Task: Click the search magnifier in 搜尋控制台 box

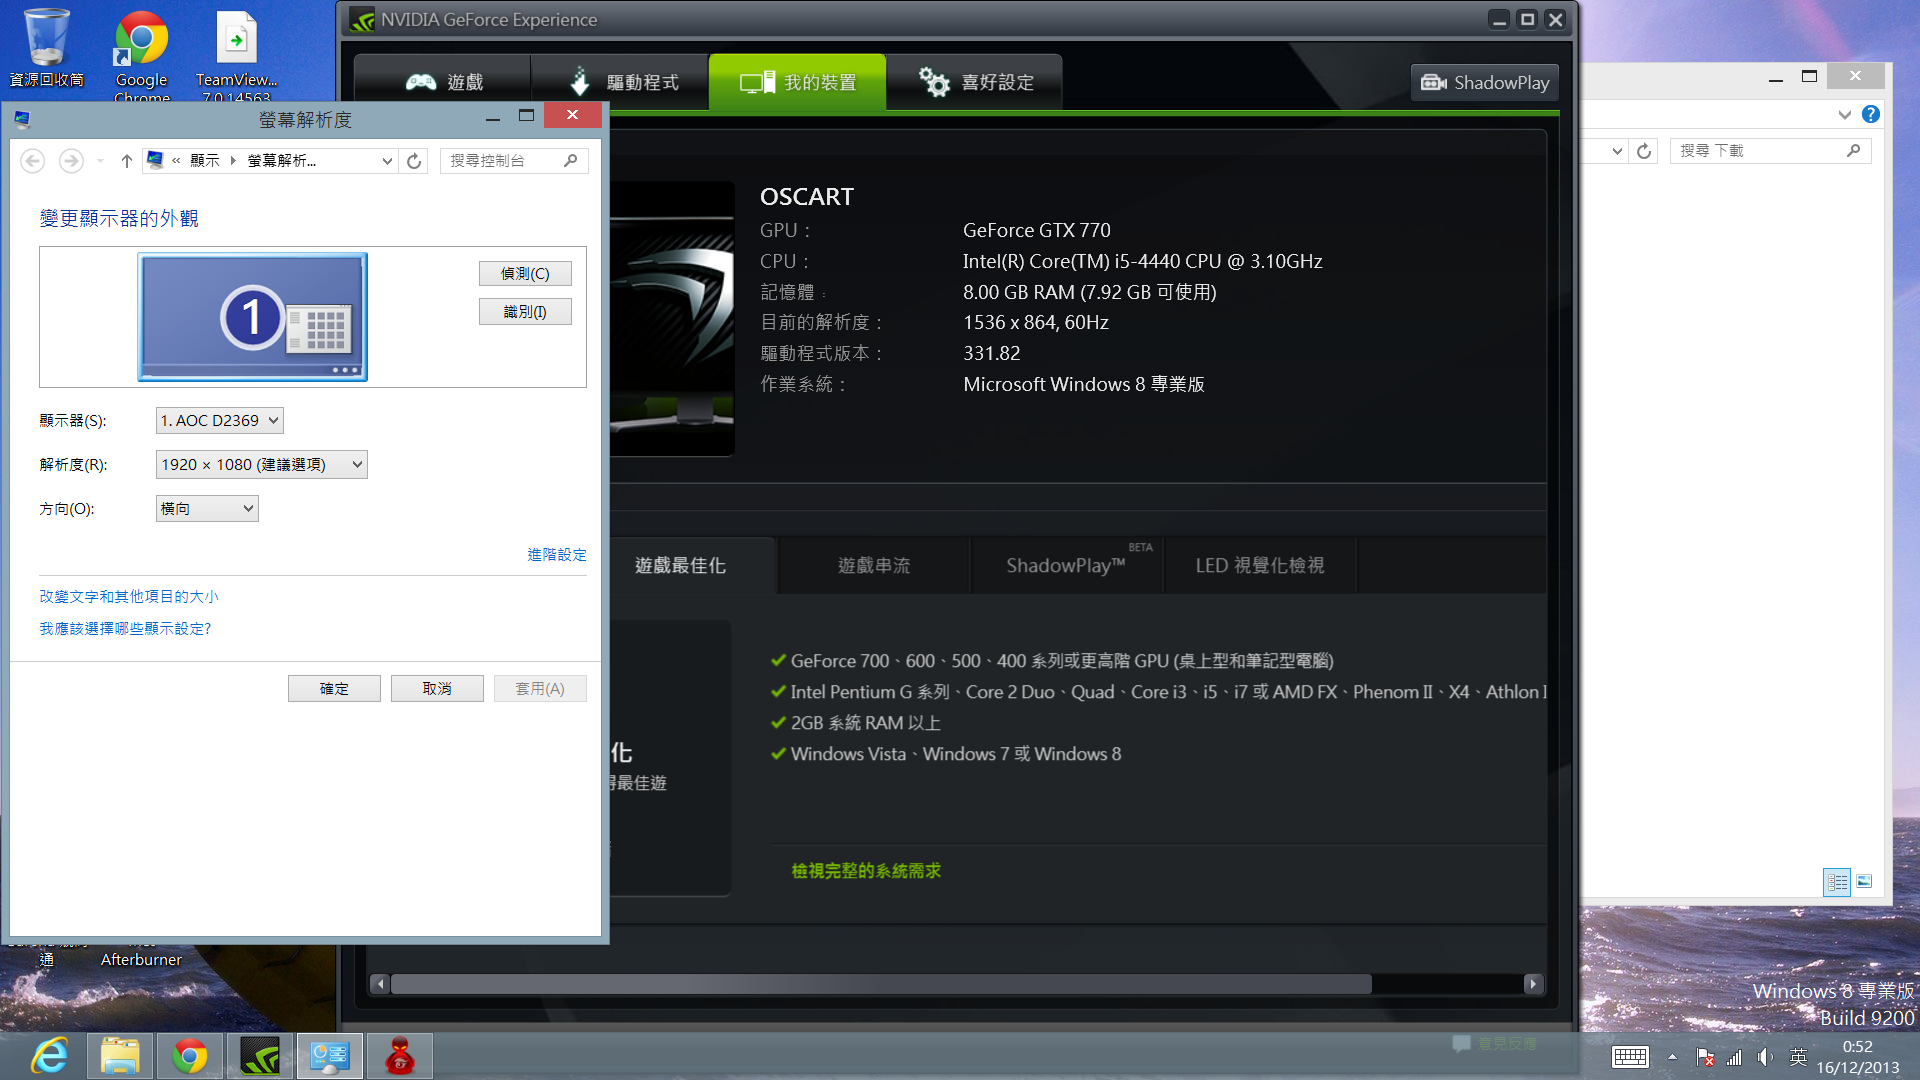Action: [571, 161]
